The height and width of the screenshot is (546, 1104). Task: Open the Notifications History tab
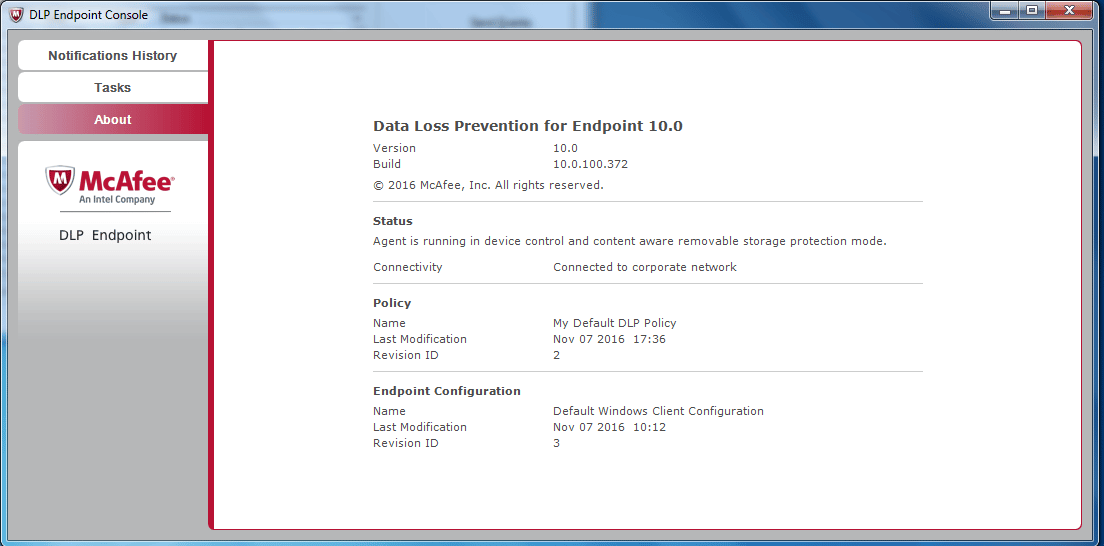113,56
